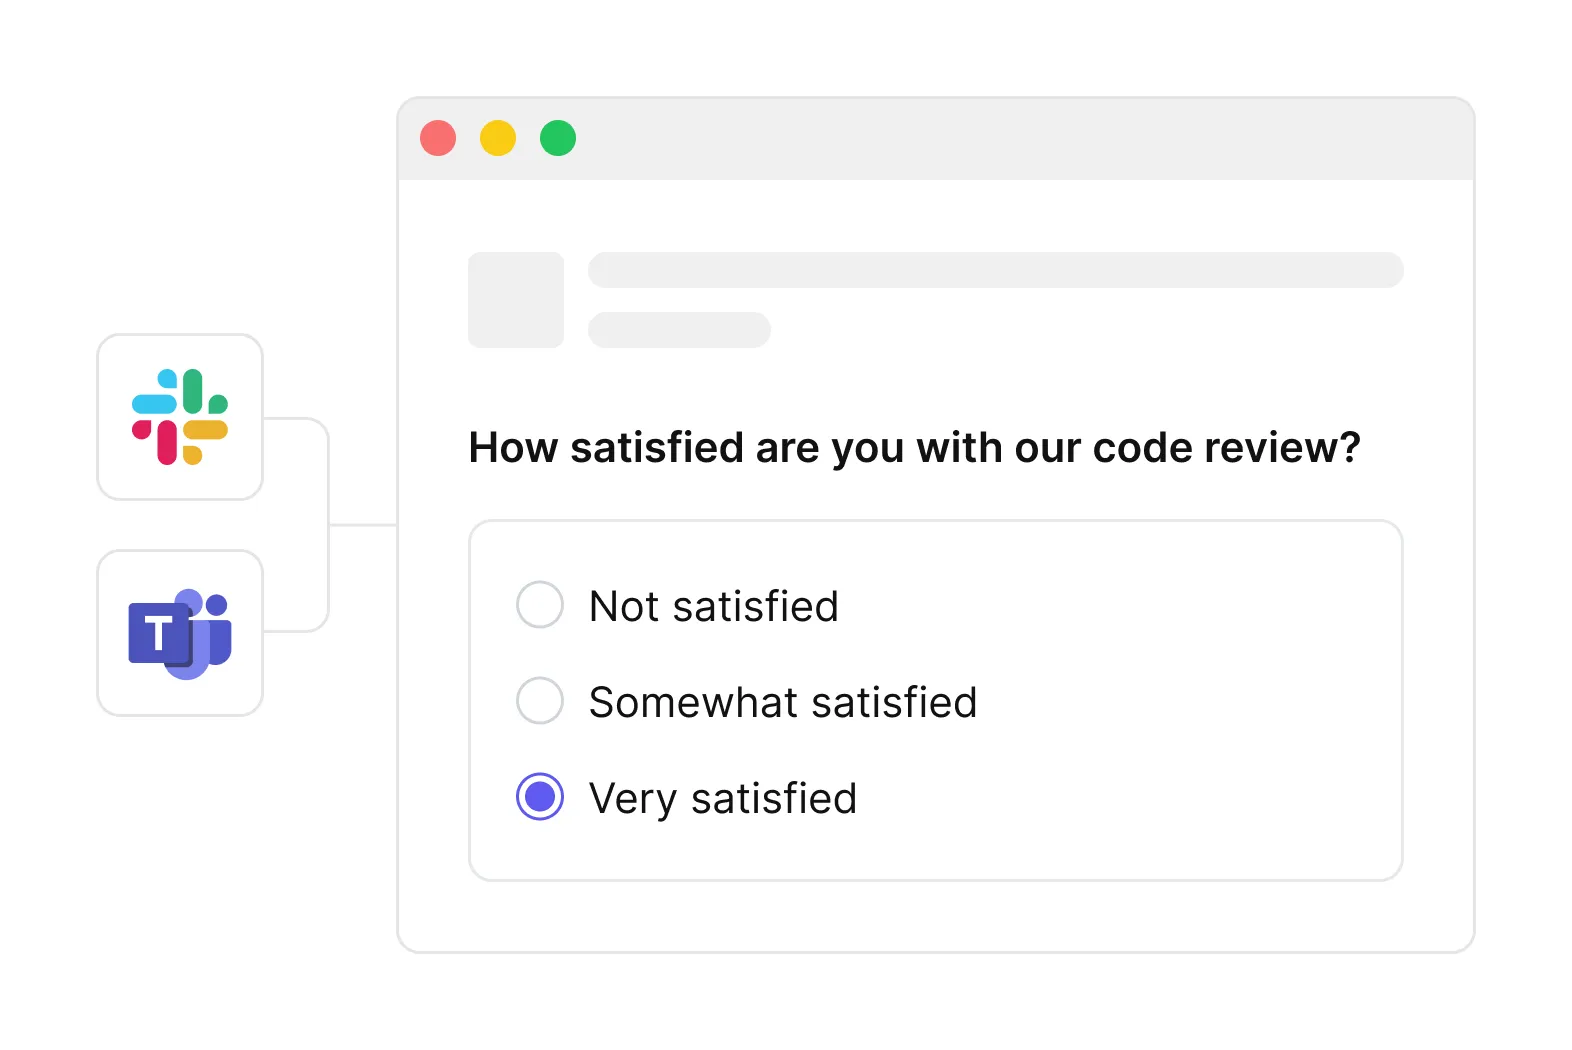Click the "Very satisfied" option text
This screenshot has height=1050, width=1572.
[x=723, y=799]
